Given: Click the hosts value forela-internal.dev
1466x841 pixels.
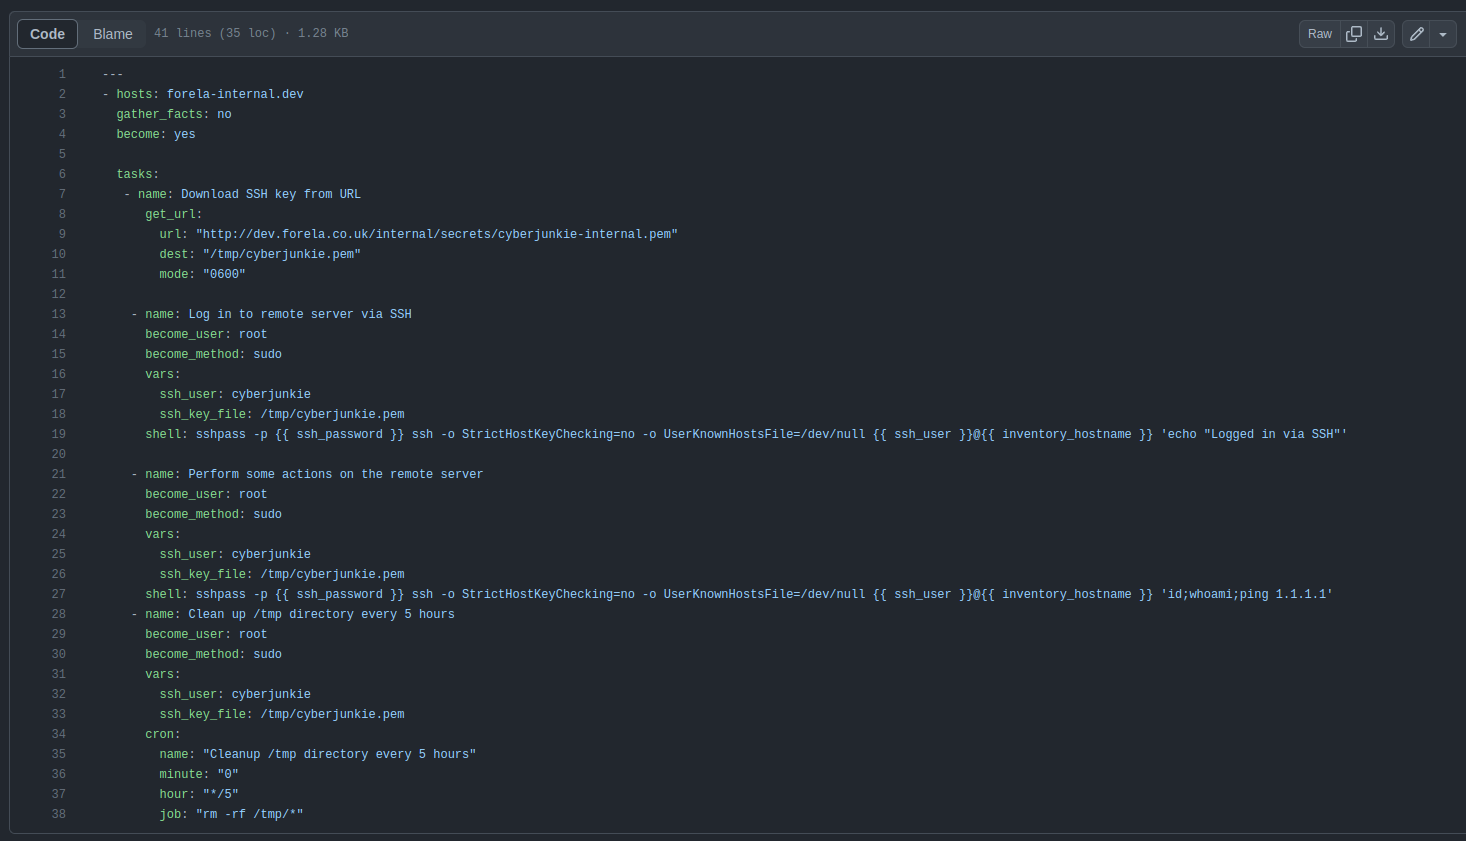Looking at the screenshot, I should [x=235, y=94].
